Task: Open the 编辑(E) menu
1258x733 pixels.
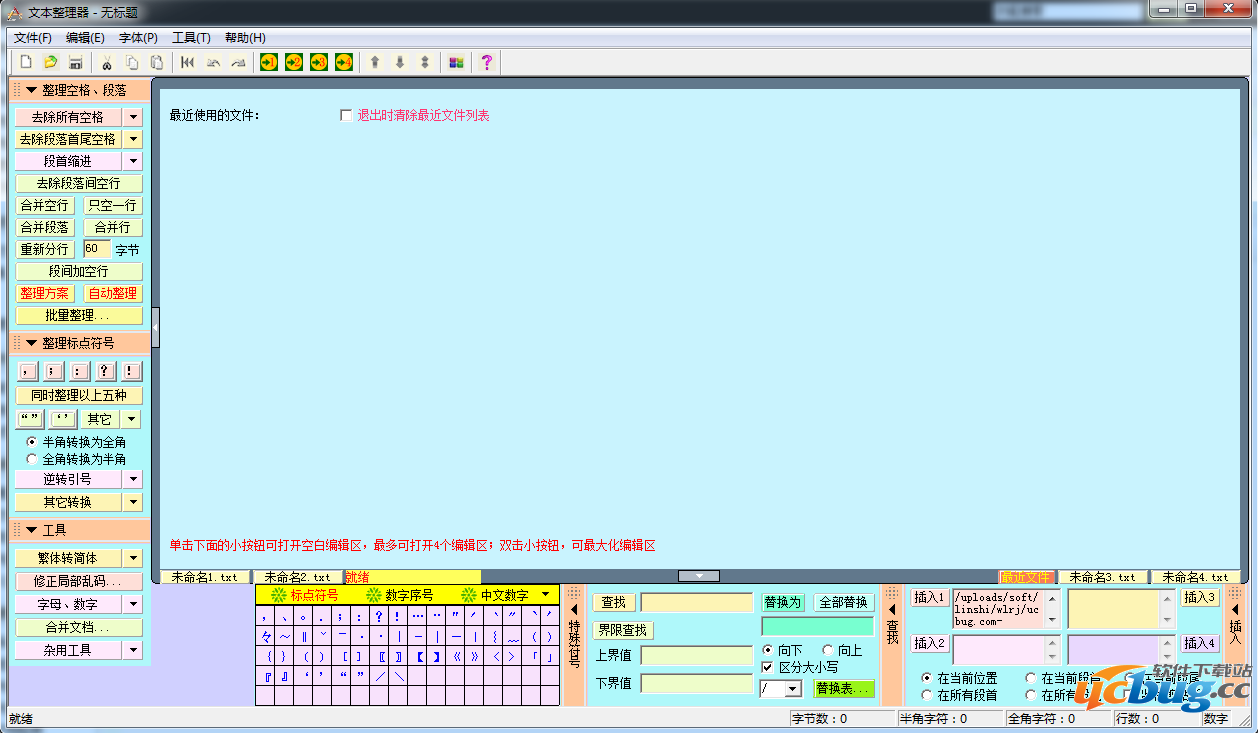Action: click(x=85, y=38)
